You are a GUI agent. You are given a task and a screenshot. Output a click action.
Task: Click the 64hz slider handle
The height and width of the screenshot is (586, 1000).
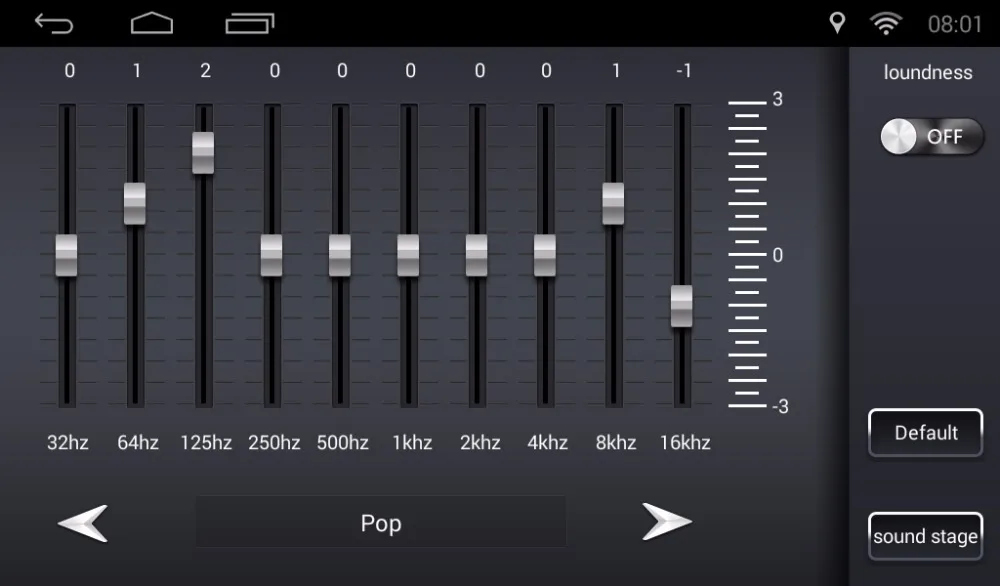click(135, 203)
